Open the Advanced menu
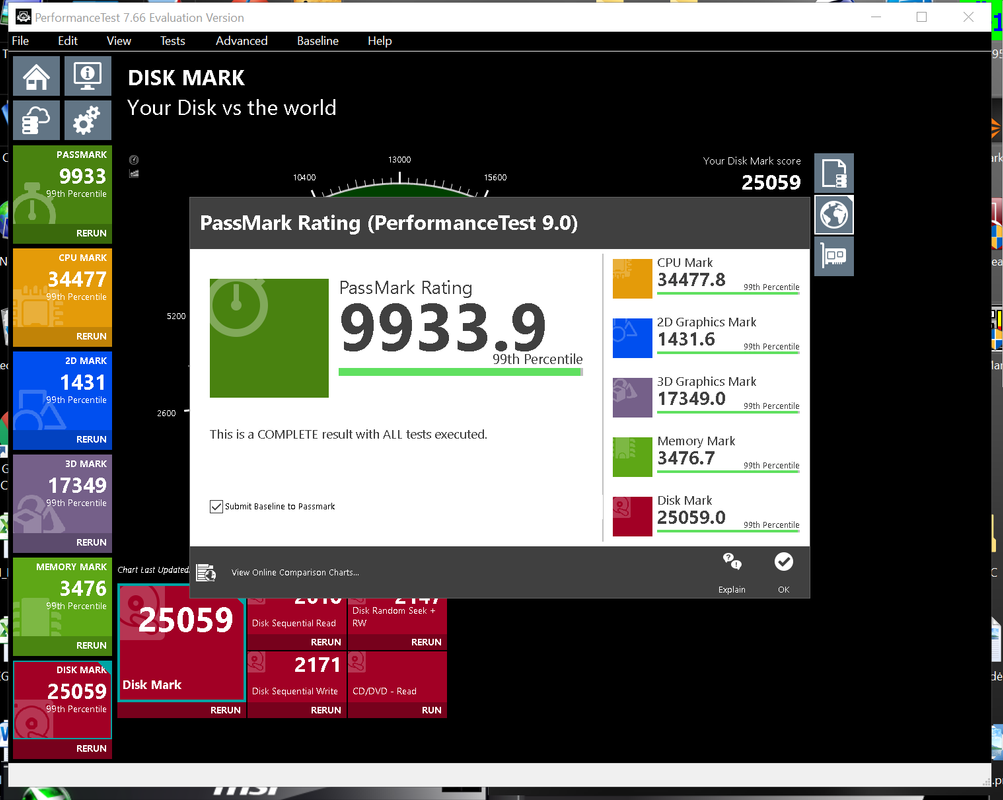Screen dimensions: 1003x800 (x=242, y=41)
